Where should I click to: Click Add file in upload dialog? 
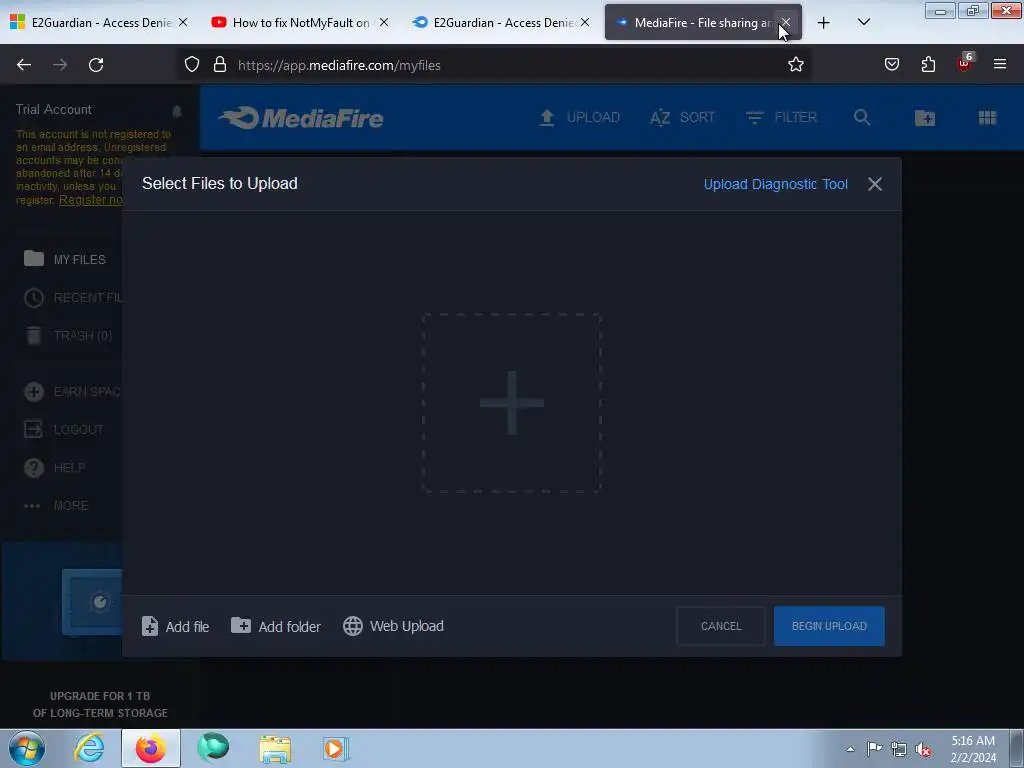(175, 626)
